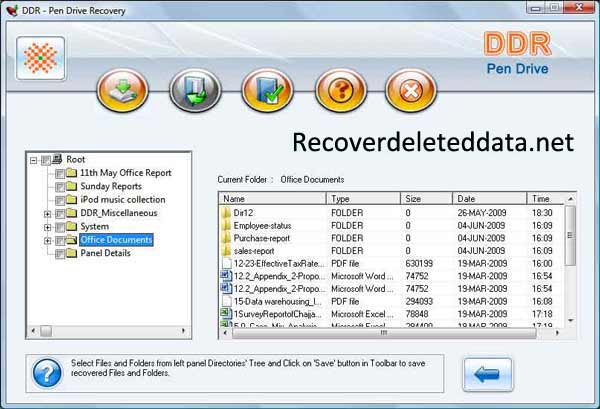Viewport: 600px width, 409px height.
Task: Click the 26-MAY-2009 date cell
Action: [482, 212]
